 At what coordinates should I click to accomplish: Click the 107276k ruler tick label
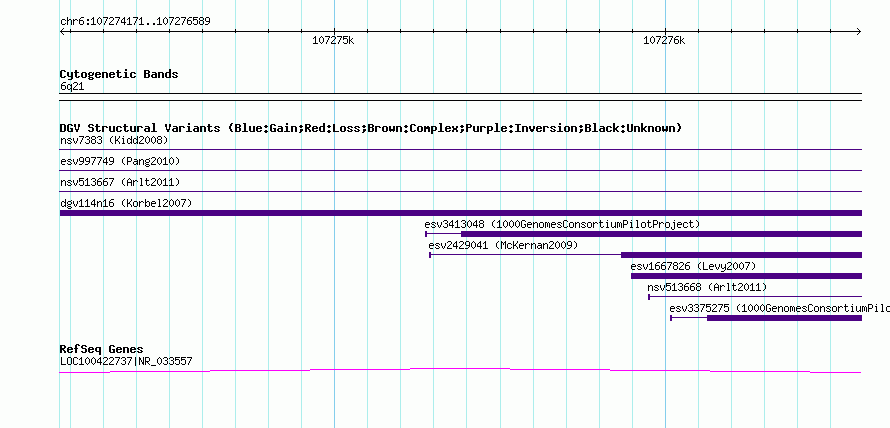coord(664,40)
